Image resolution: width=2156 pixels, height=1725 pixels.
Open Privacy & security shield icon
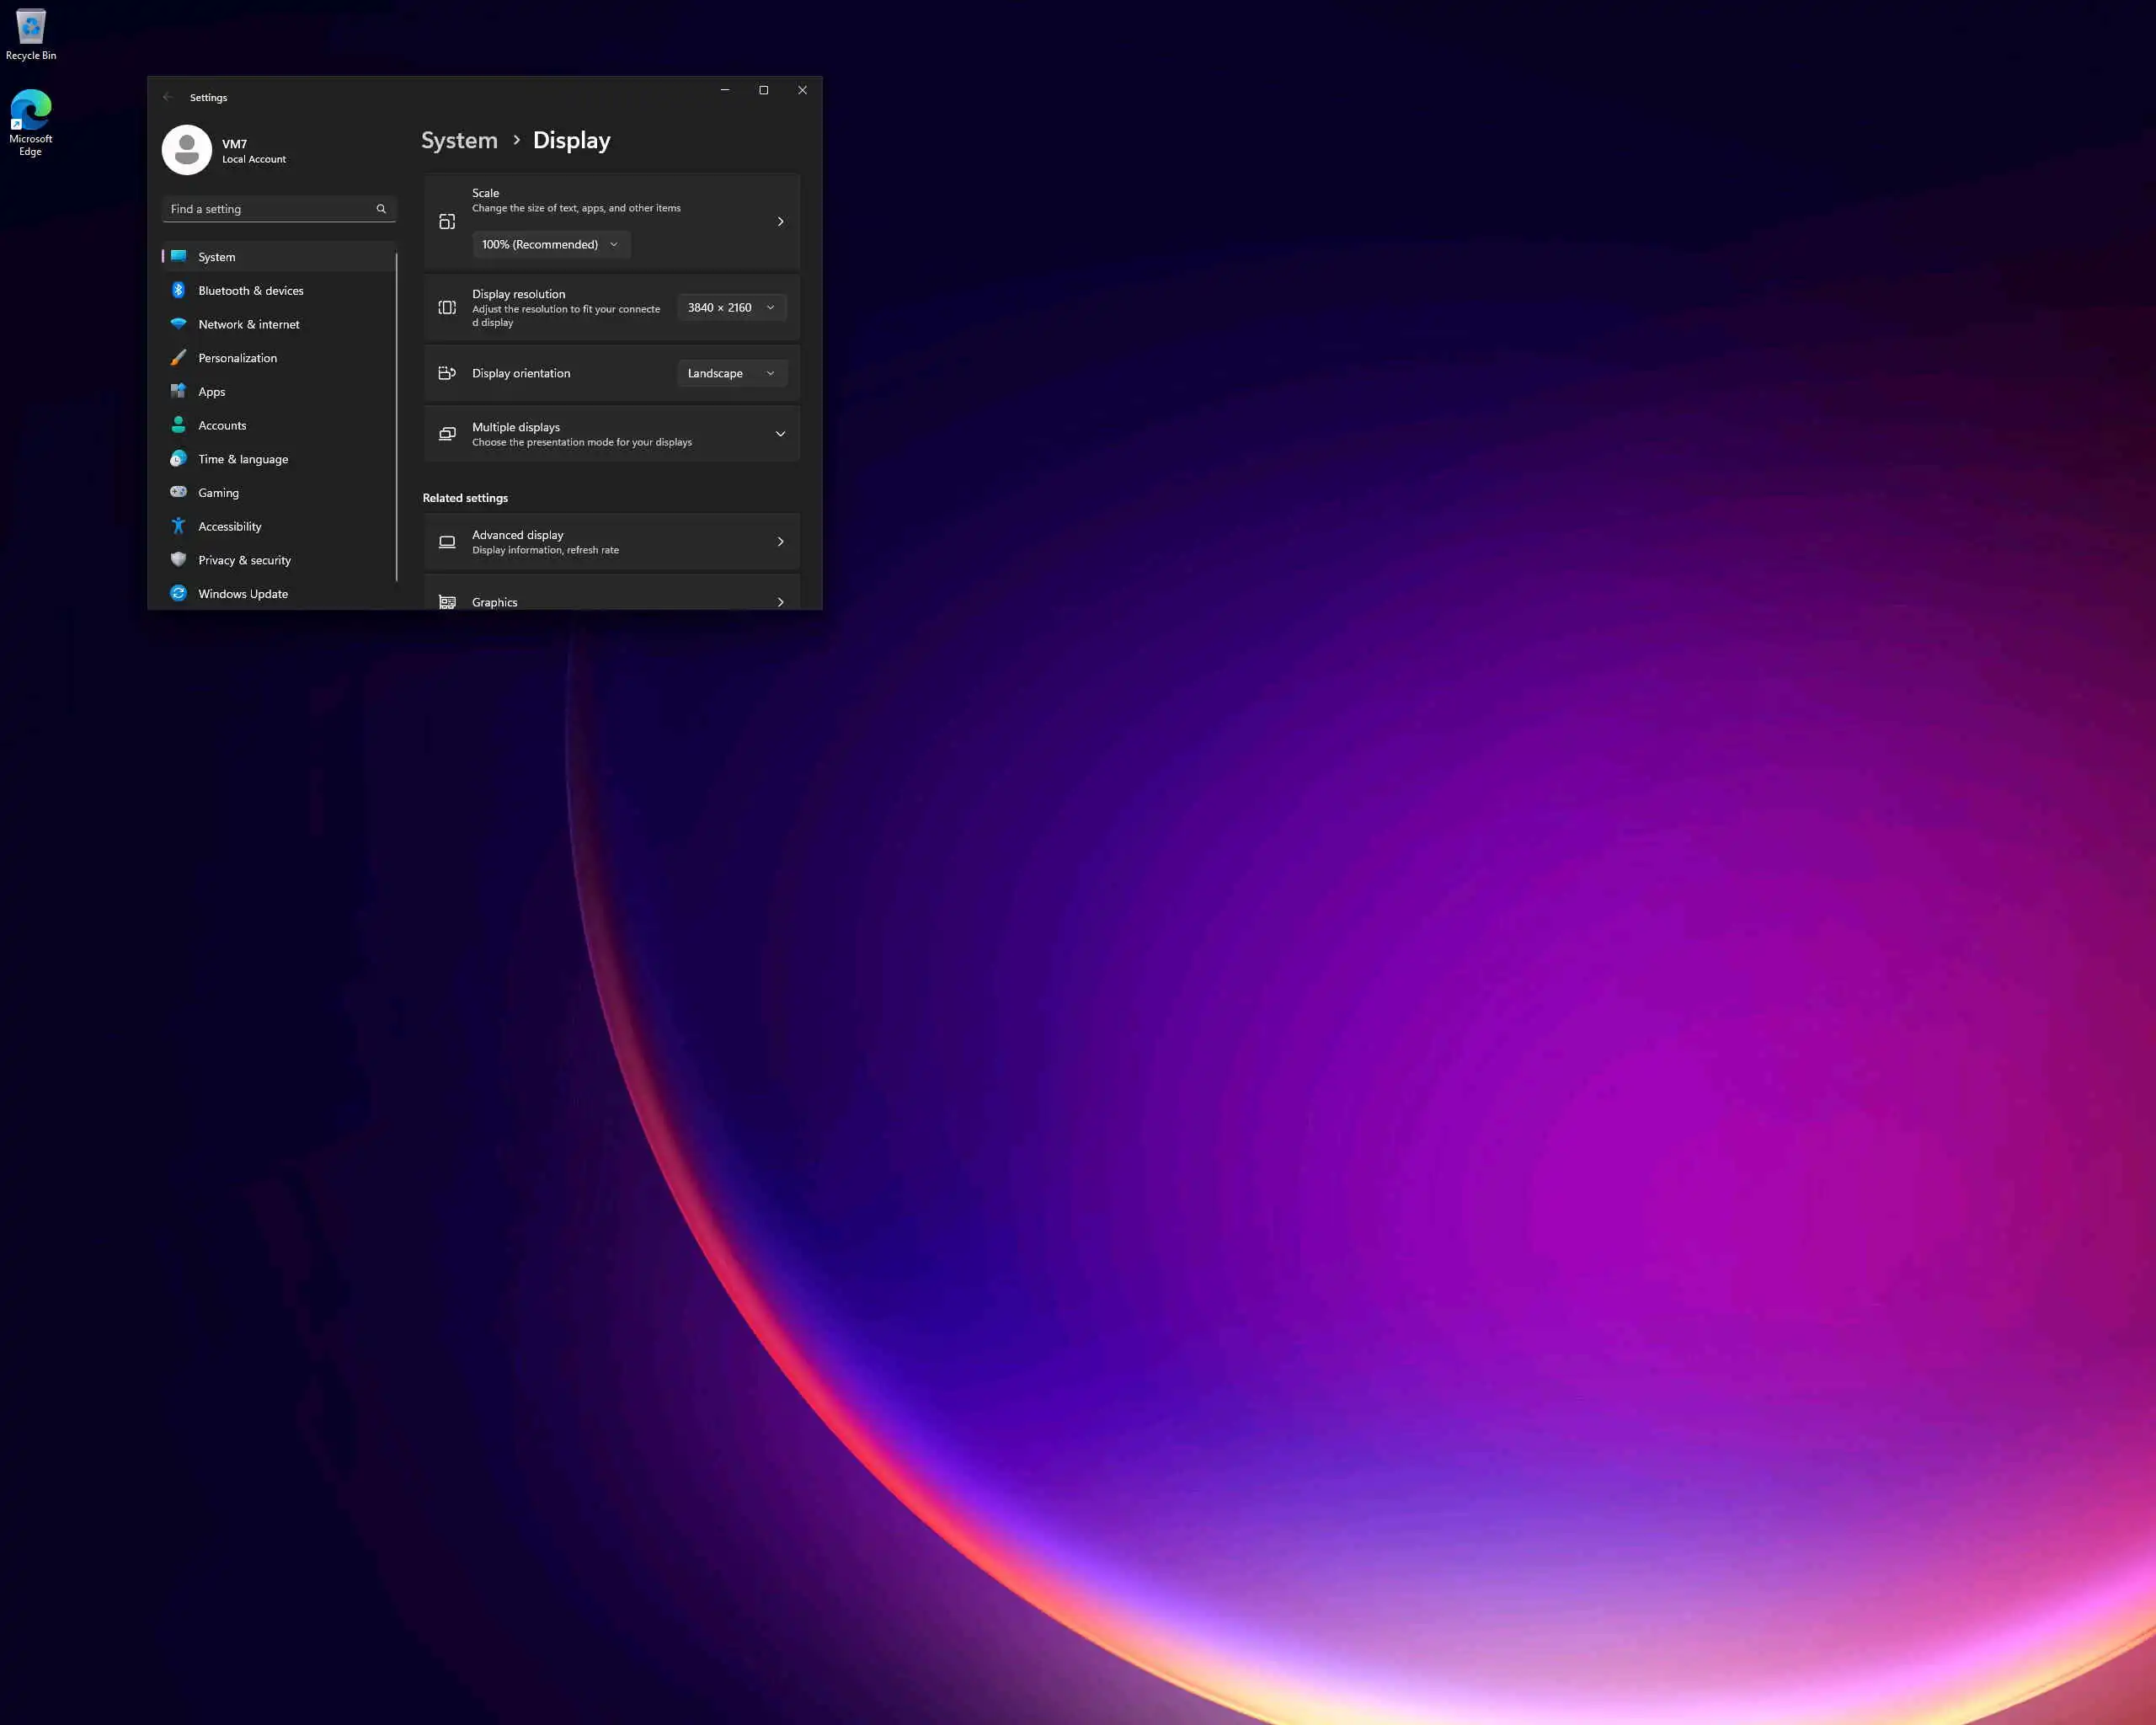[x=178, y=560]
